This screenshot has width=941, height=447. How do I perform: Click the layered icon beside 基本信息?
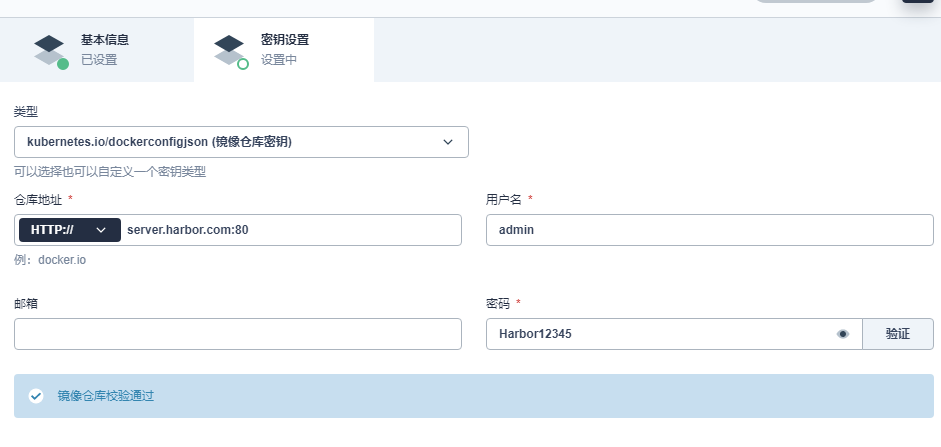(x=49, y=49)
